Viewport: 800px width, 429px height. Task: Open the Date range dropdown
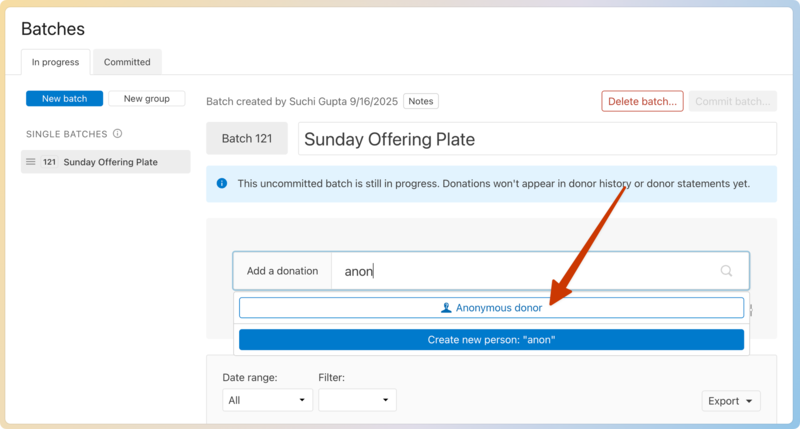pos(267,400)
